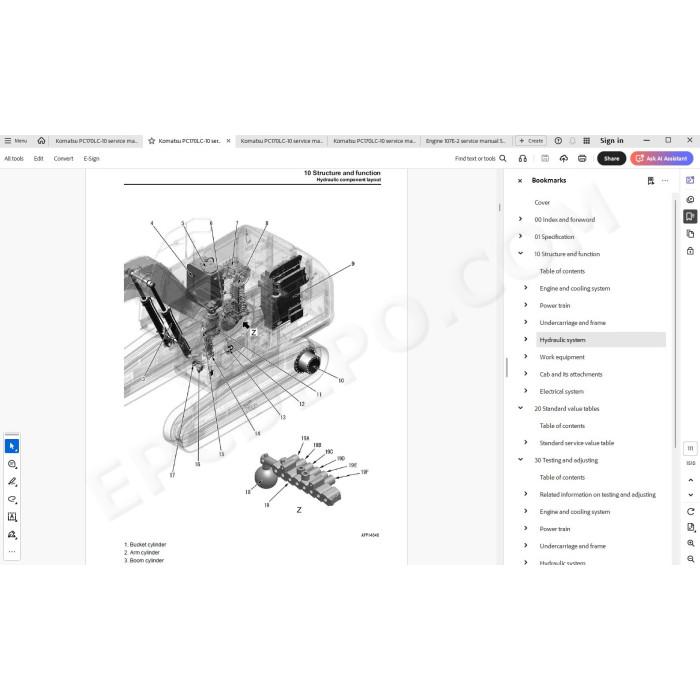
Task: Switch to the first Komatsu PC170LC-10 tab
Action: pos(96,141)
